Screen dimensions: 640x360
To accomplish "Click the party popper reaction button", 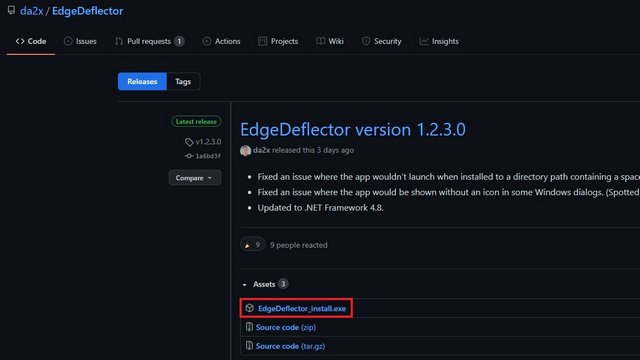I will click(253, 244).
